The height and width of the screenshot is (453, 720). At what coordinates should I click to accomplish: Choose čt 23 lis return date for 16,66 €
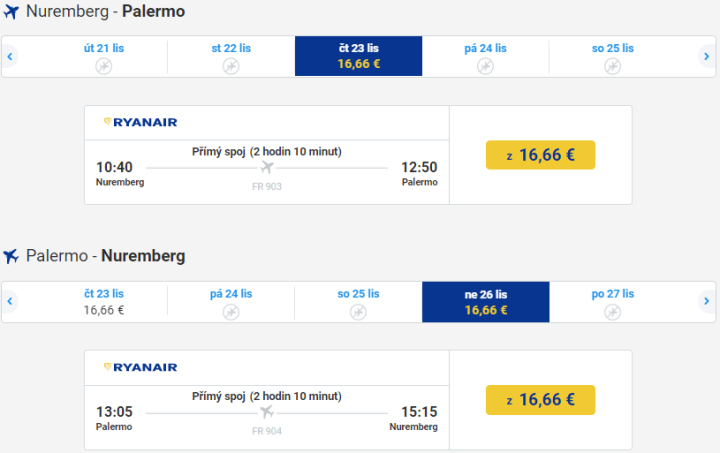[104, 301]
